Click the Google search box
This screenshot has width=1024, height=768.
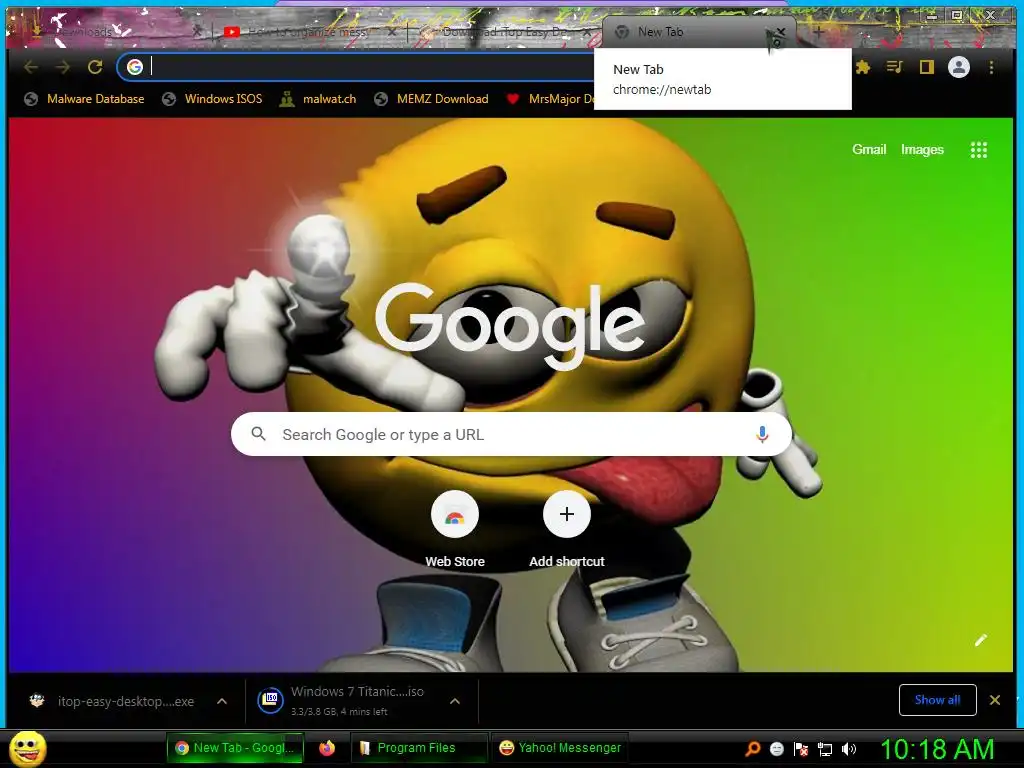(511, 434)
